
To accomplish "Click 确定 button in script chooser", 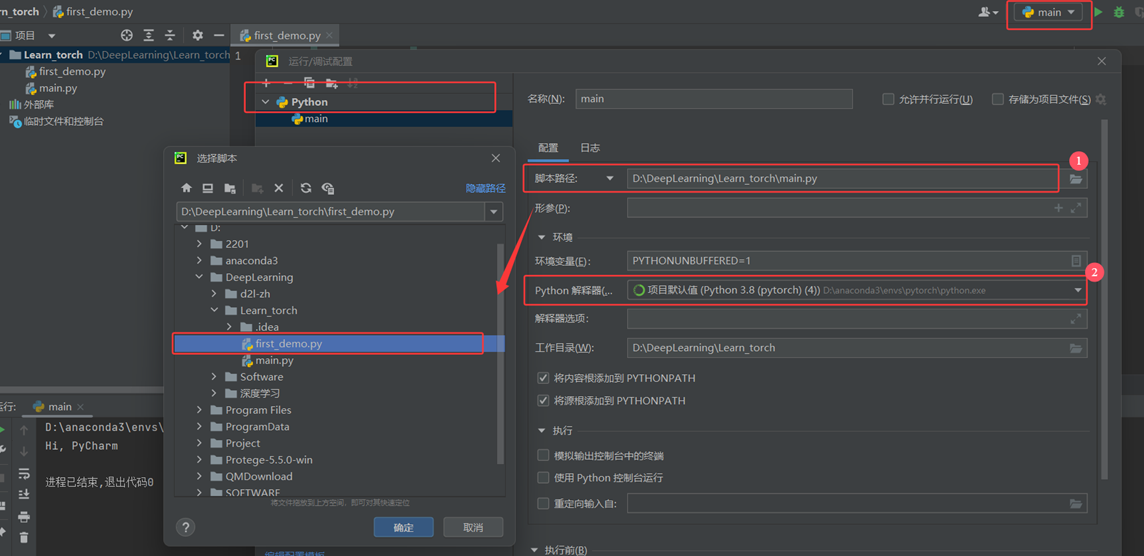I will (403, 528).
